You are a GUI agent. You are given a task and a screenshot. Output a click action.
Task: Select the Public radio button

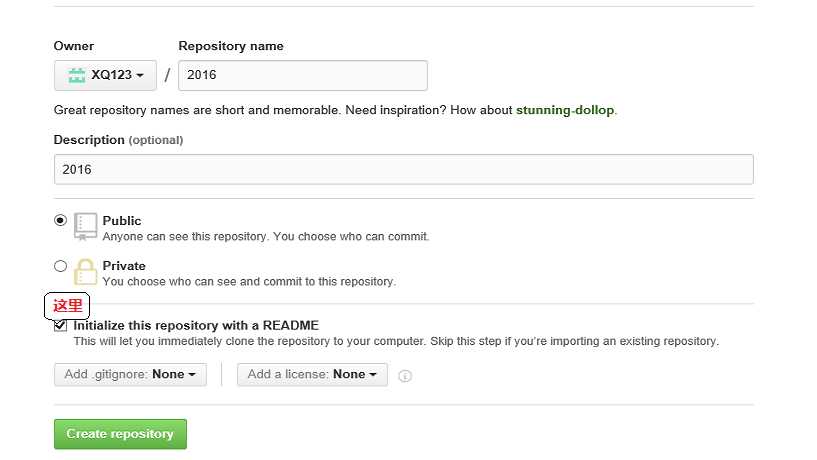tap(61, 220)
